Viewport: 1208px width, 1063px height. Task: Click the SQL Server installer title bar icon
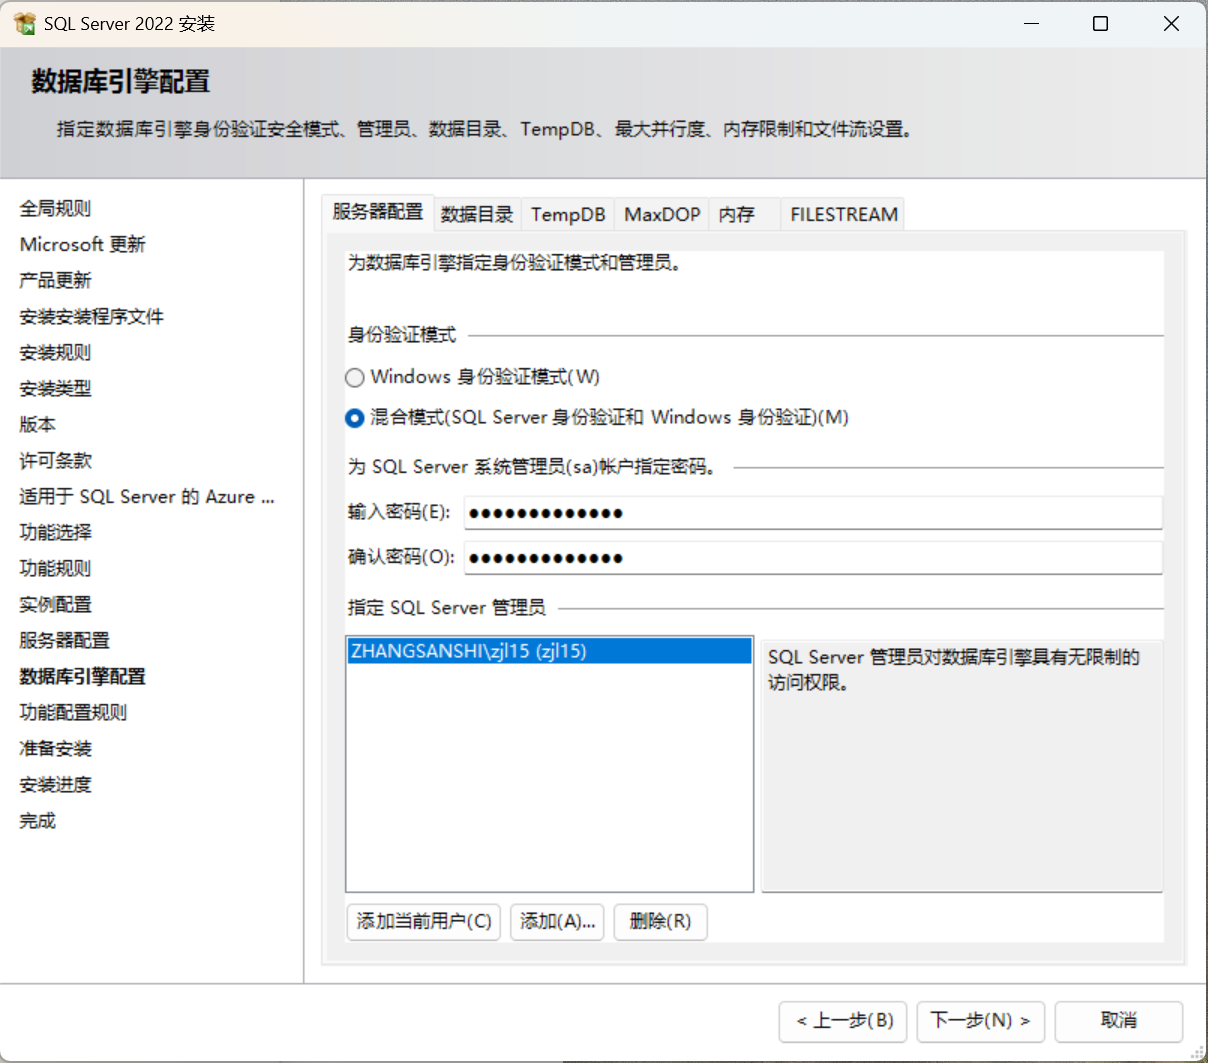tap(24, 22)
